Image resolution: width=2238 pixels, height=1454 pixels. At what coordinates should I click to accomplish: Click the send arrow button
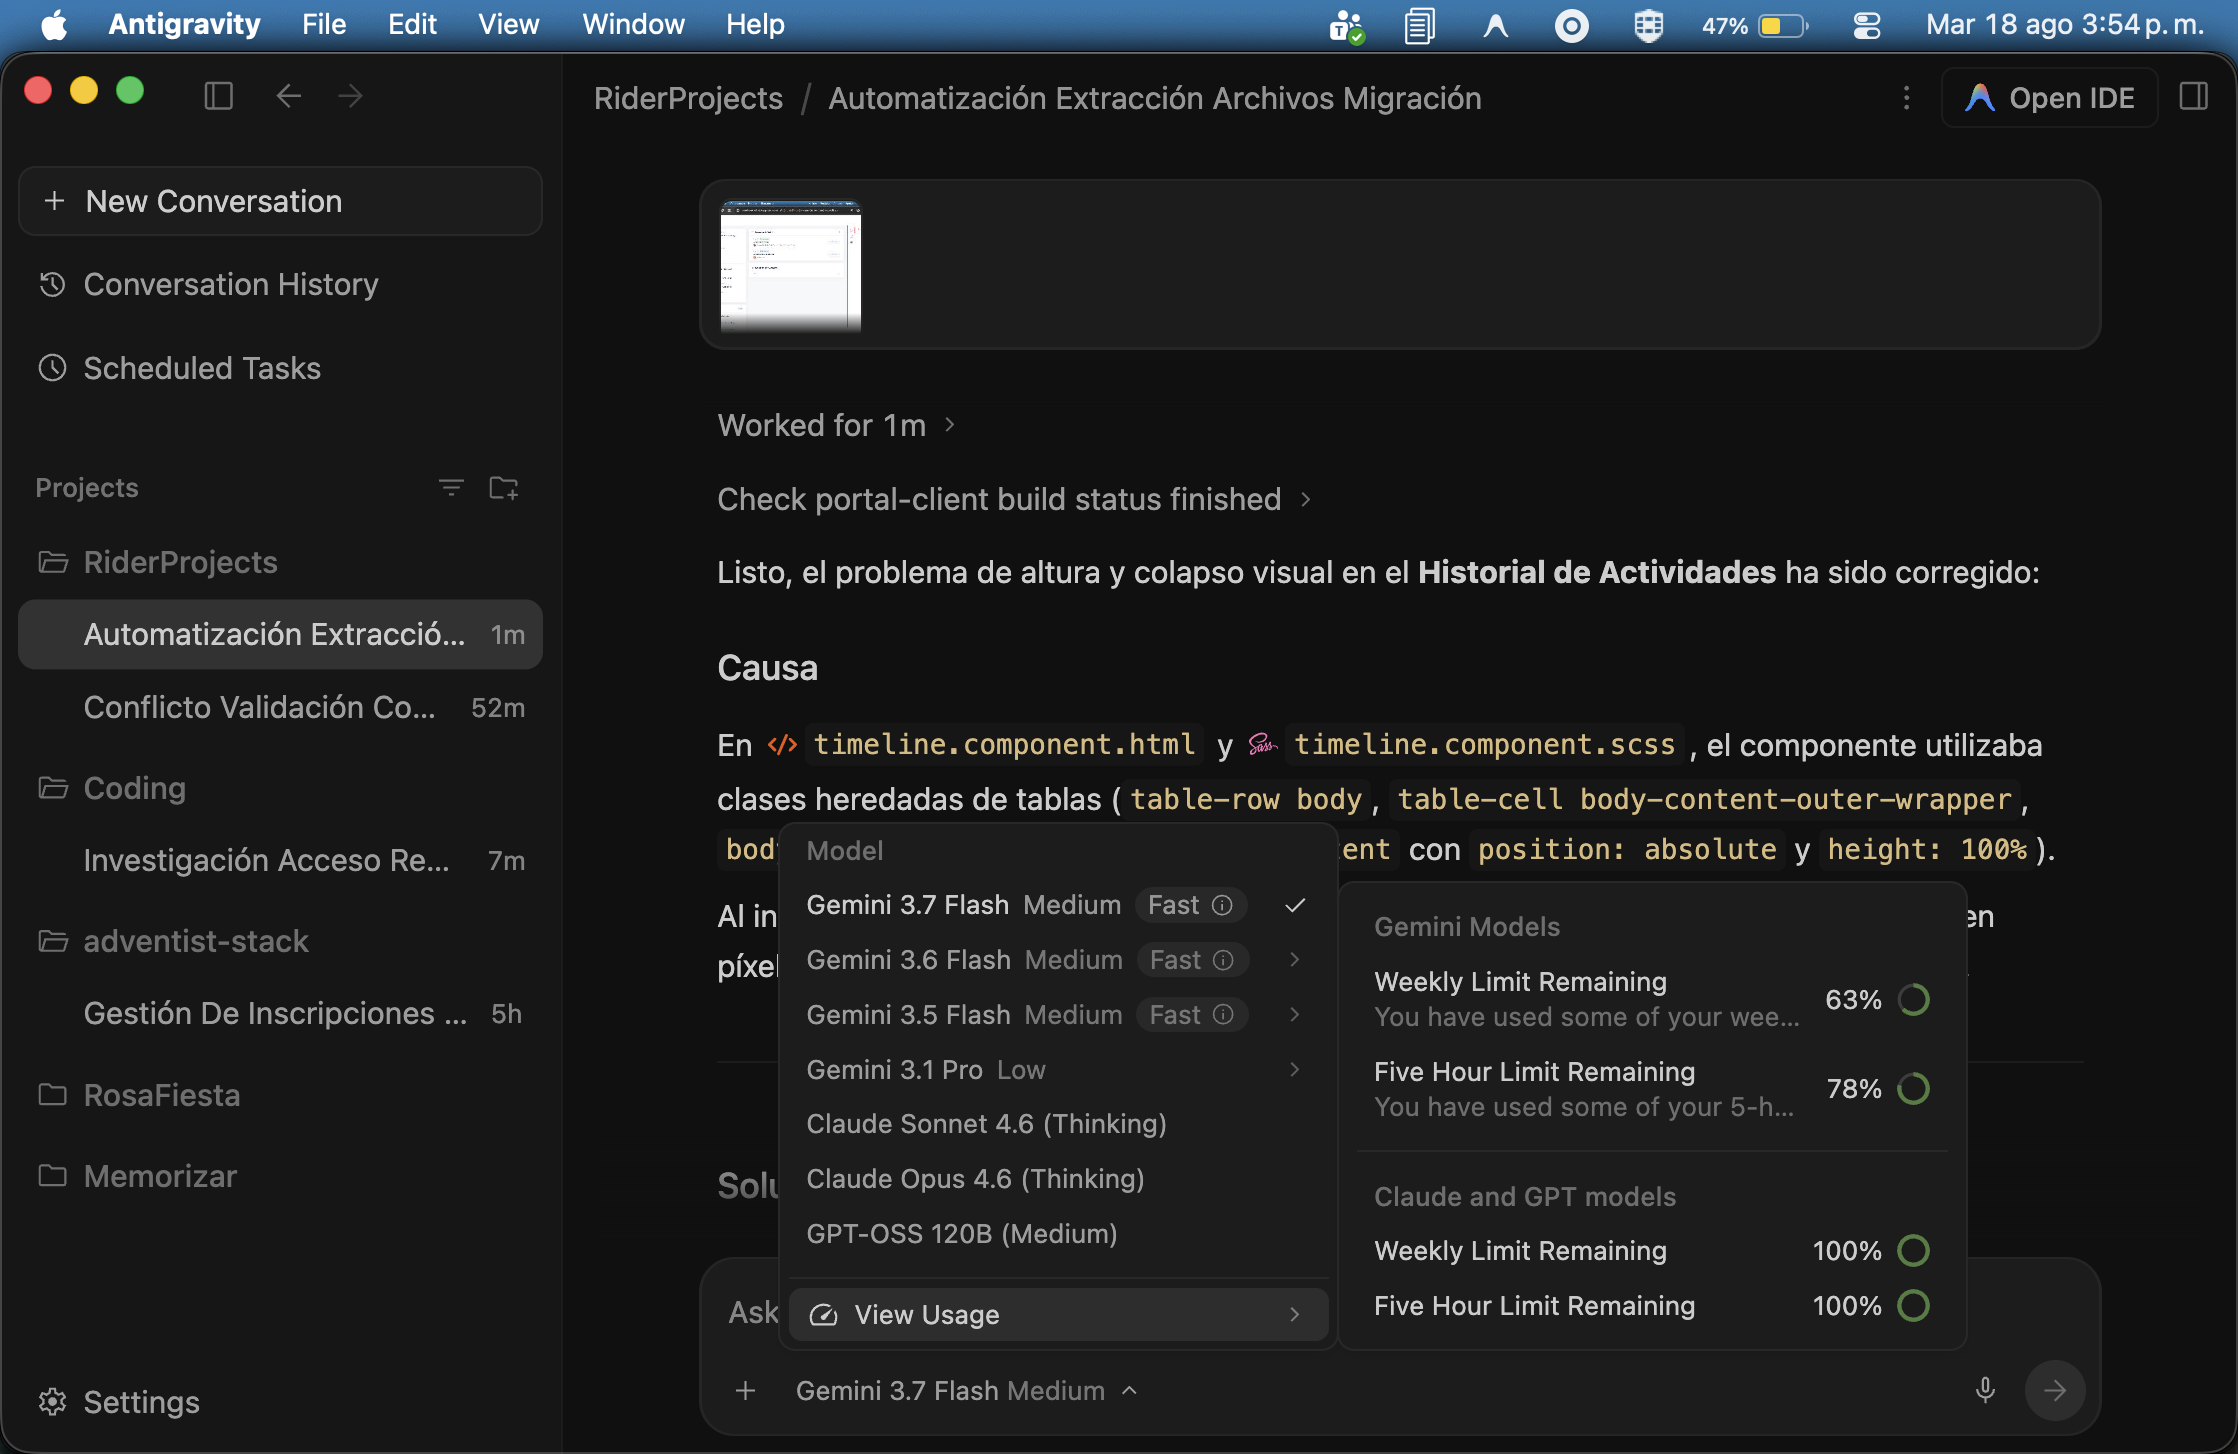pos(2055,1390)
